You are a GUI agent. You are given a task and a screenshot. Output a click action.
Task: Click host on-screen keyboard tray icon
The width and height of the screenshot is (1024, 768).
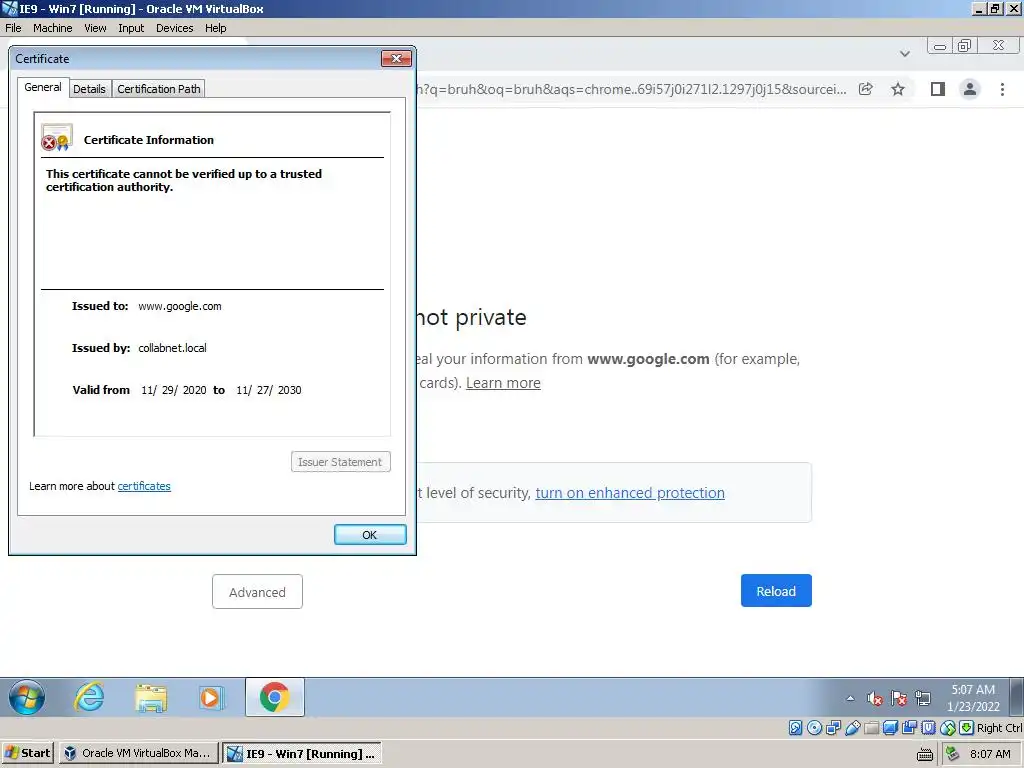point(925,754)
